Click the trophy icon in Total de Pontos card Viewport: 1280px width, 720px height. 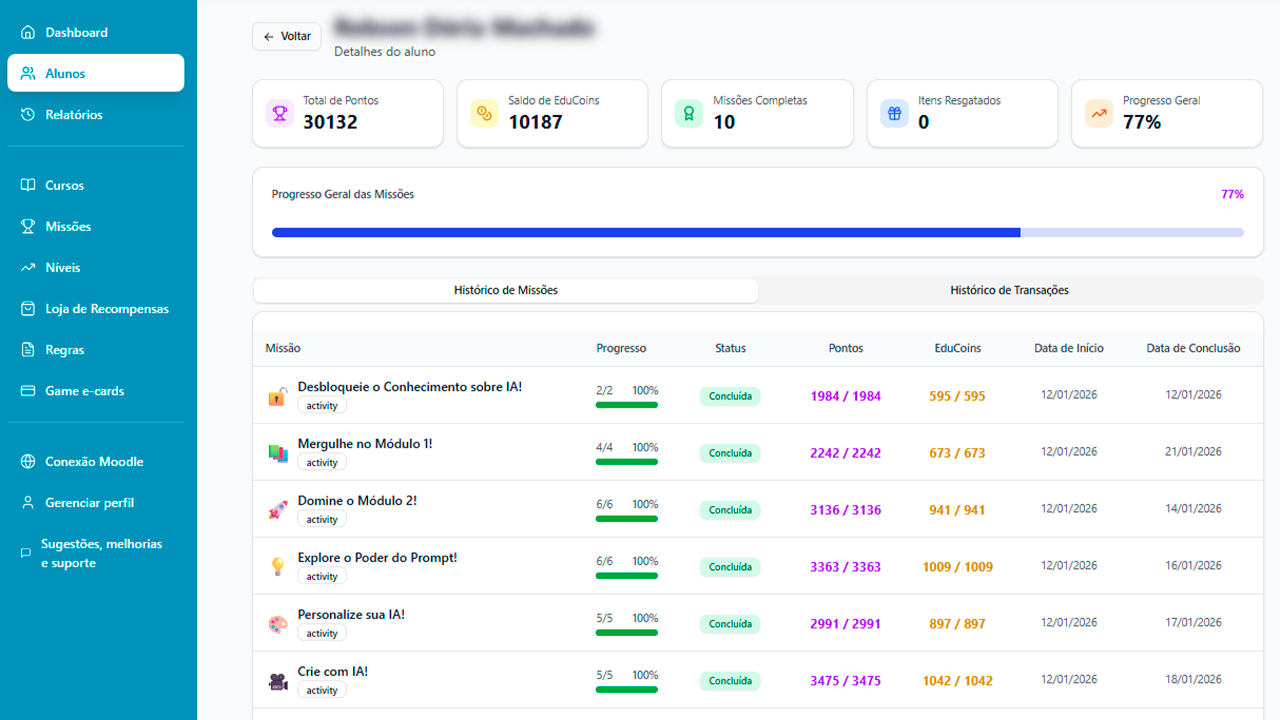tap(279, 113)
